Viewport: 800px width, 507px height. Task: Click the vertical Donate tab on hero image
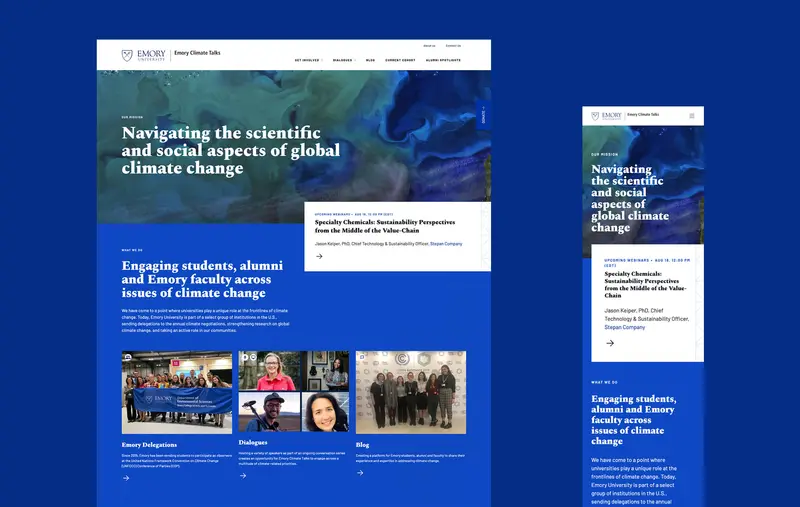click(483, 115)
